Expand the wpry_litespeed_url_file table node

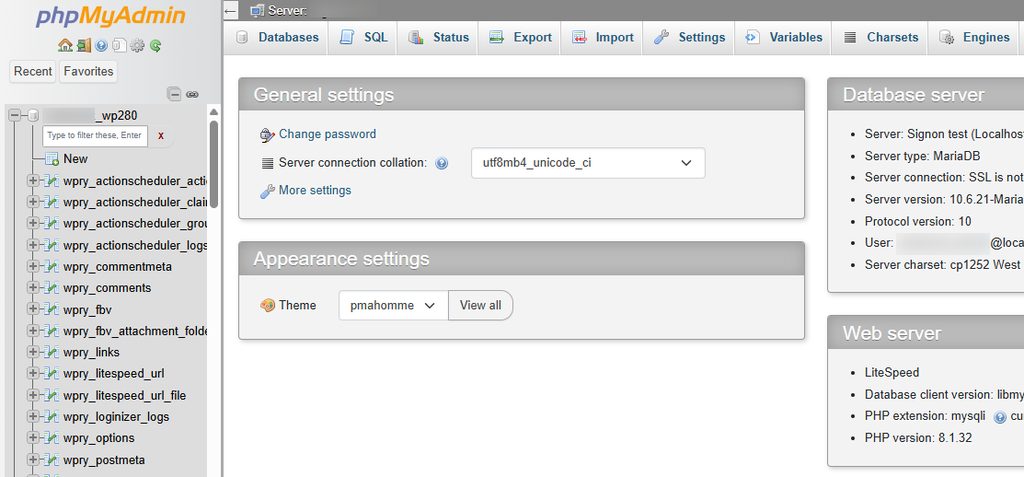(33, 395)
